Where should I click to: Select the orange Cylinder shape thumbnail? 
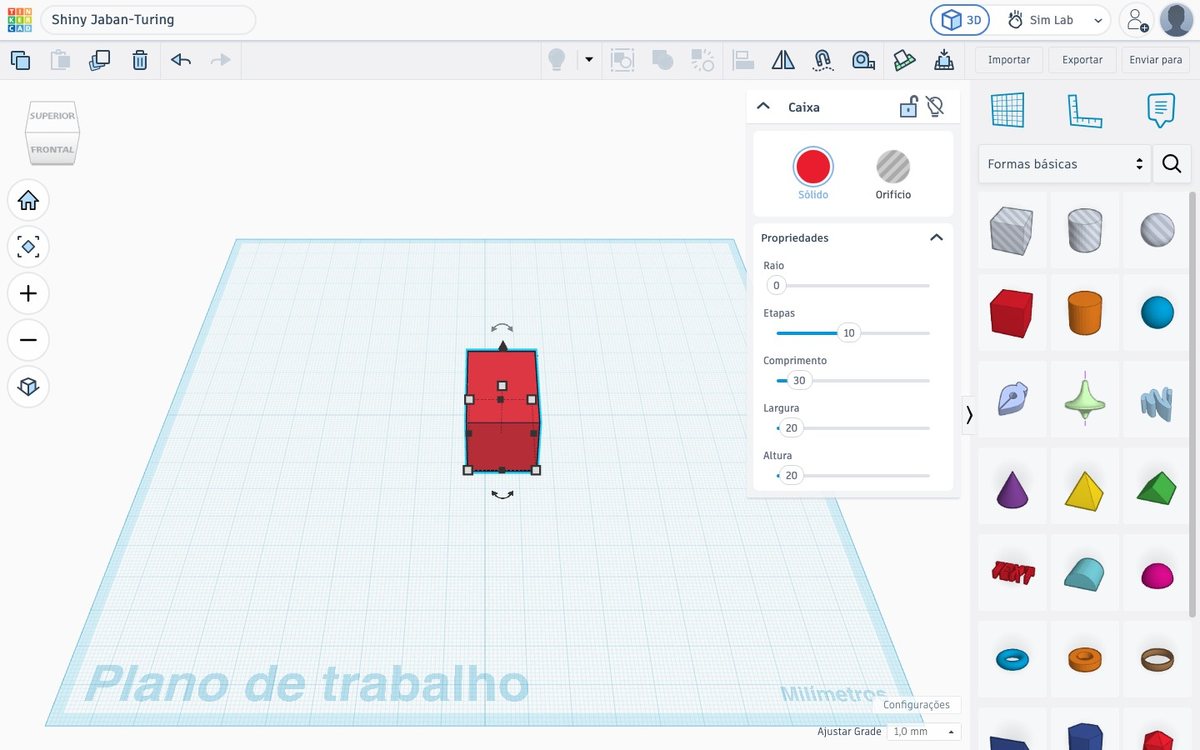1084,313
